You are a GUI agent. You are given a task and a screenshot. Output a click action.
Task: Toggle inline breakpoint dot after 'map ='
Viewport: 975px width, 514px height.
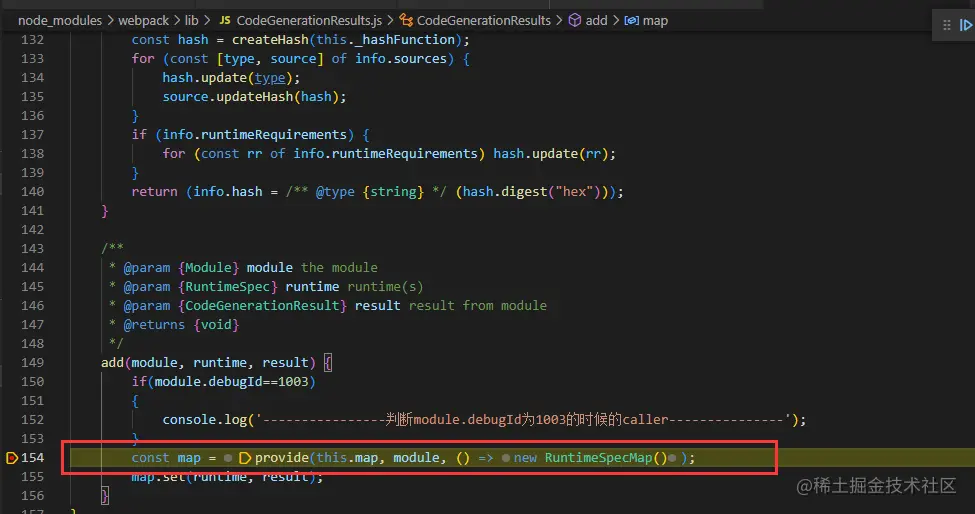(228, 458)
